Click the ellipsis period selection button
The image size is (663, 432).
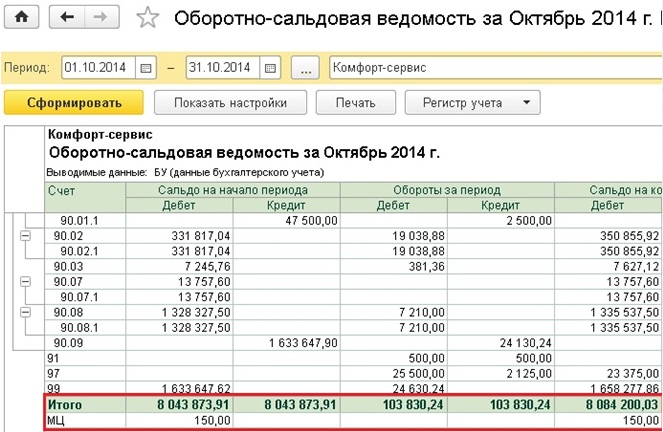(x=307, y=68)
